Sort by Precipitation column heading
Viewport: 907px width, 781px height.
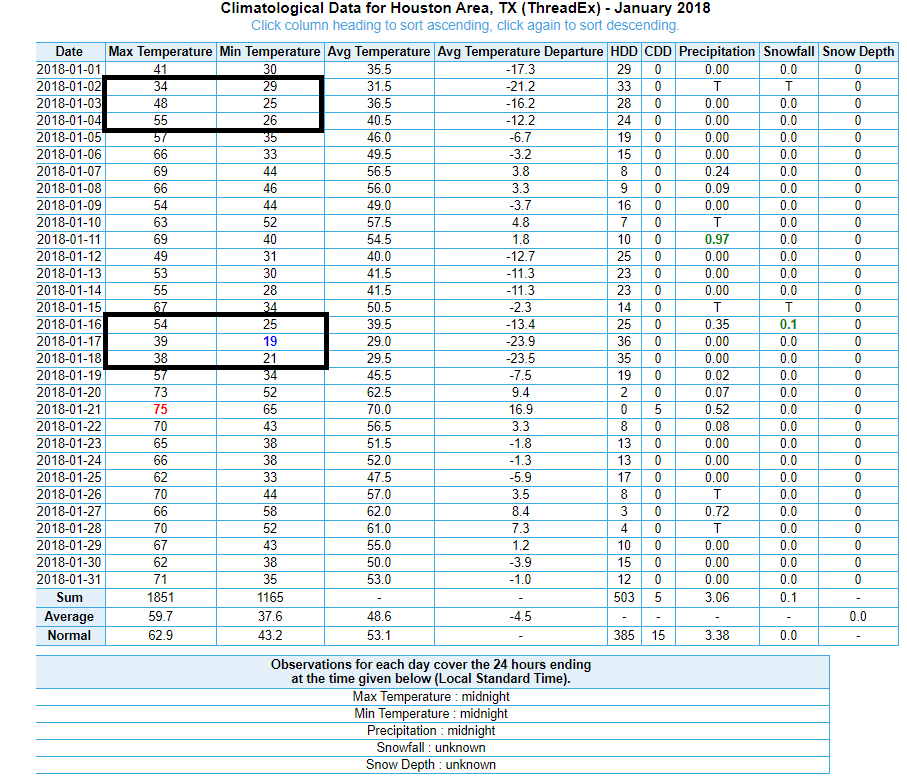coord(717,51)
